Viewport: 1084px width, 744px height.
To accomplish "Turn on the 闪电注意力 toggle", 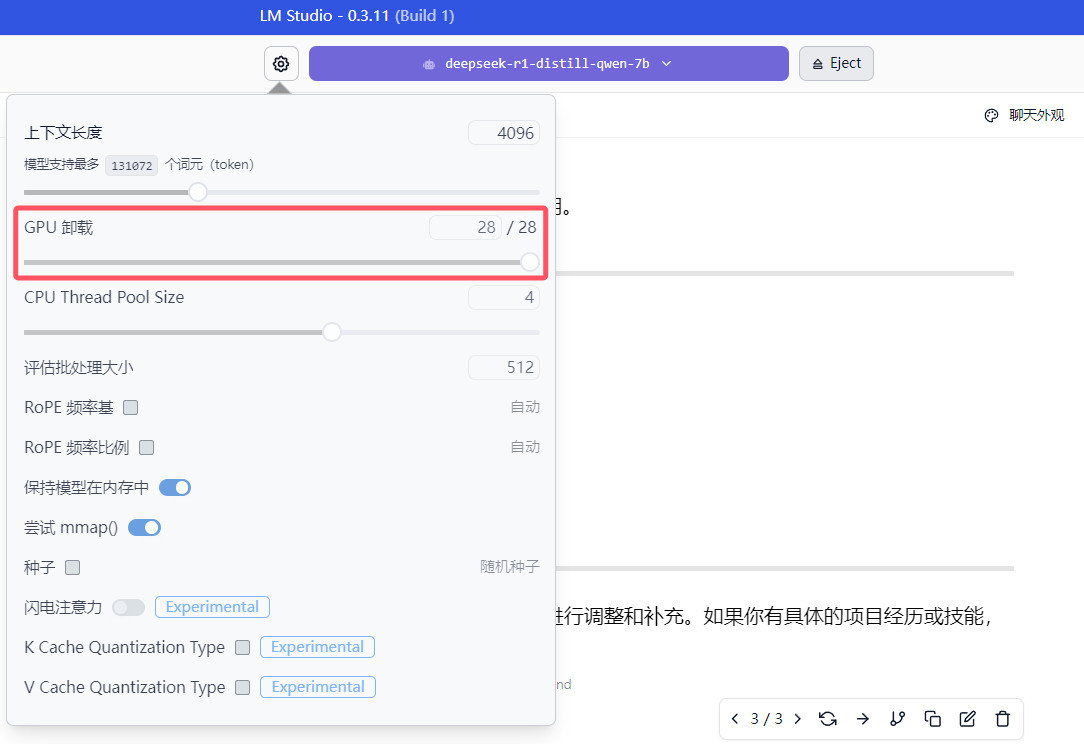I will (x=129, y=607).
